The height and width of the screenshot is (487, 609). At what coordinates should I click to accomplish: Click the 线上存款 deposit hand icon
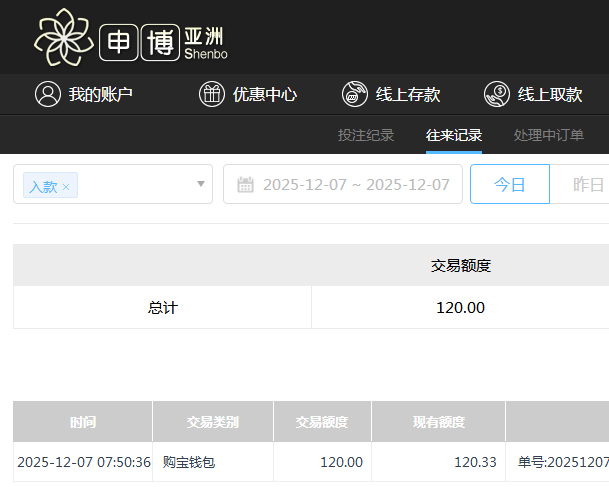[x=355, y=94]
